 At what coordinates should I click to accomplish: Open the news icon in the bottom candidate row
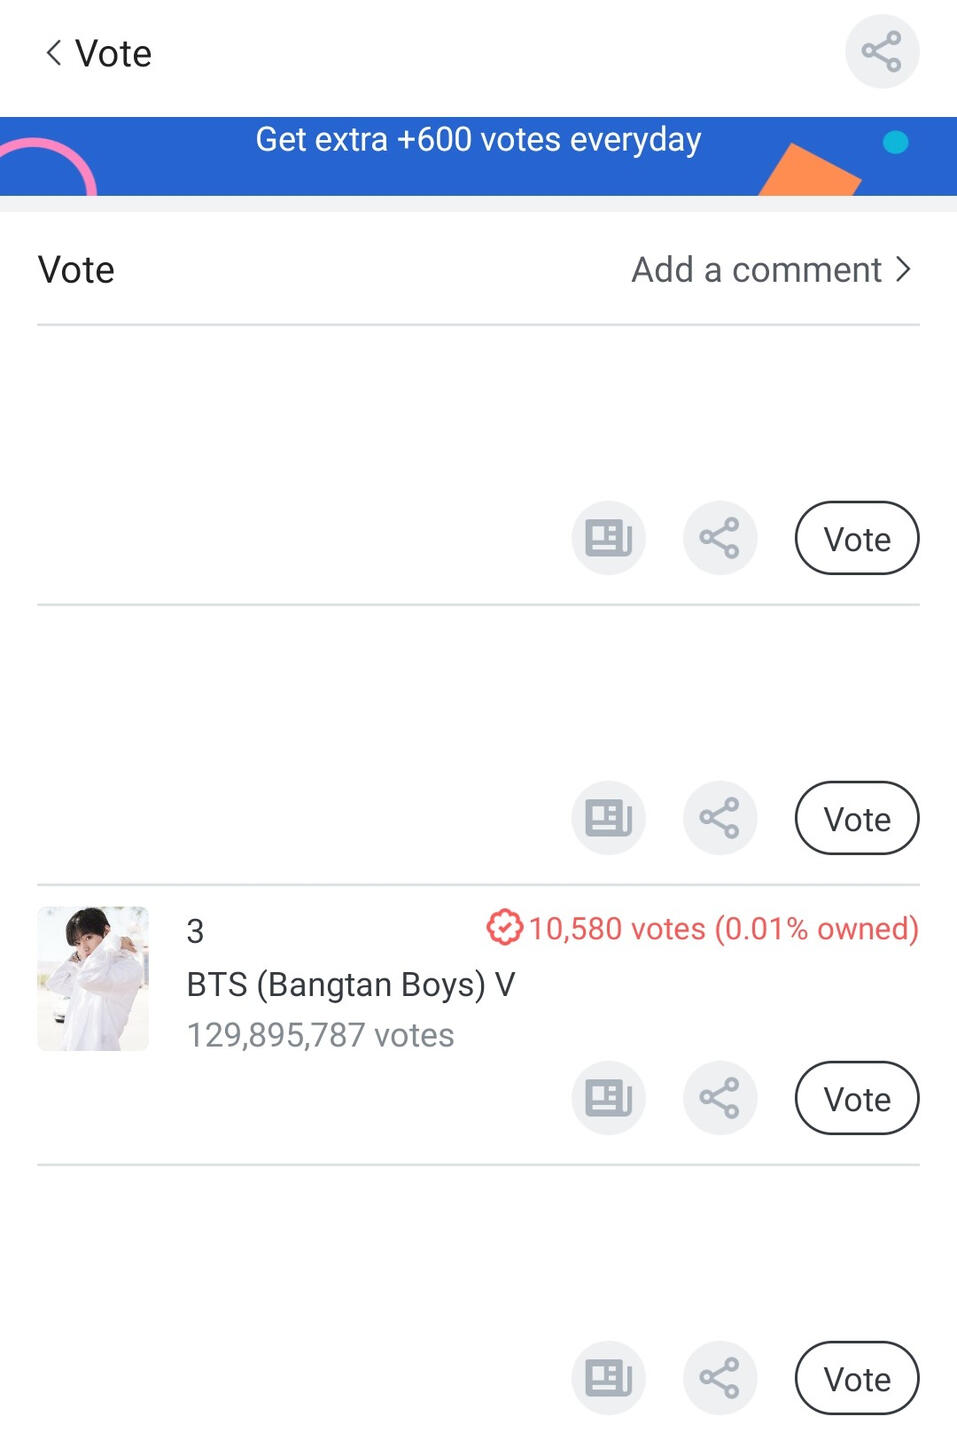[608, 1378]
